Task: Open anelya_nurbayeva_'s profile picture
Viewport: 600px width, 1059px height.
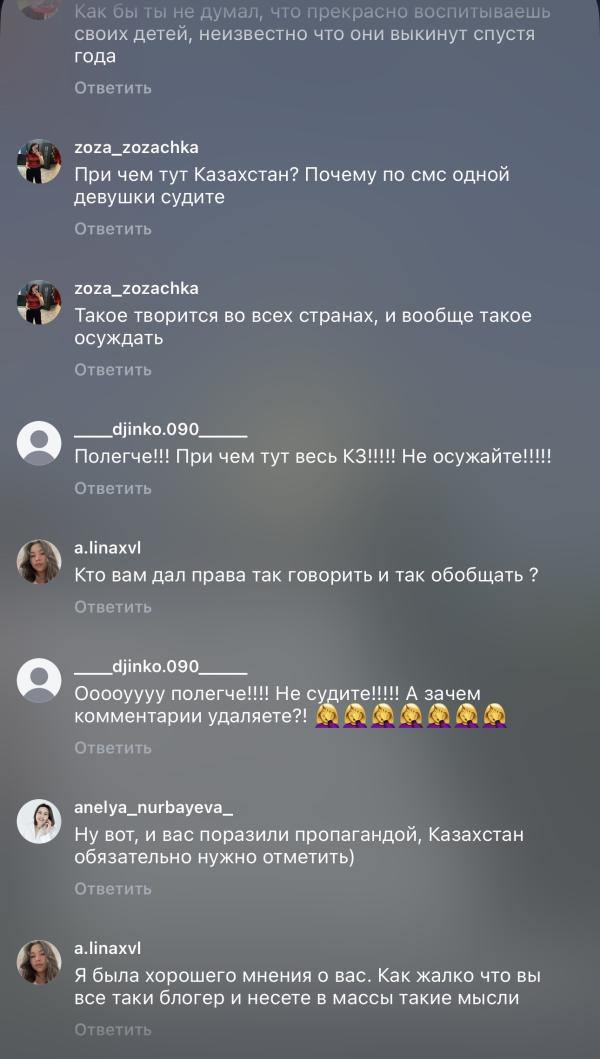Action: 39,821
